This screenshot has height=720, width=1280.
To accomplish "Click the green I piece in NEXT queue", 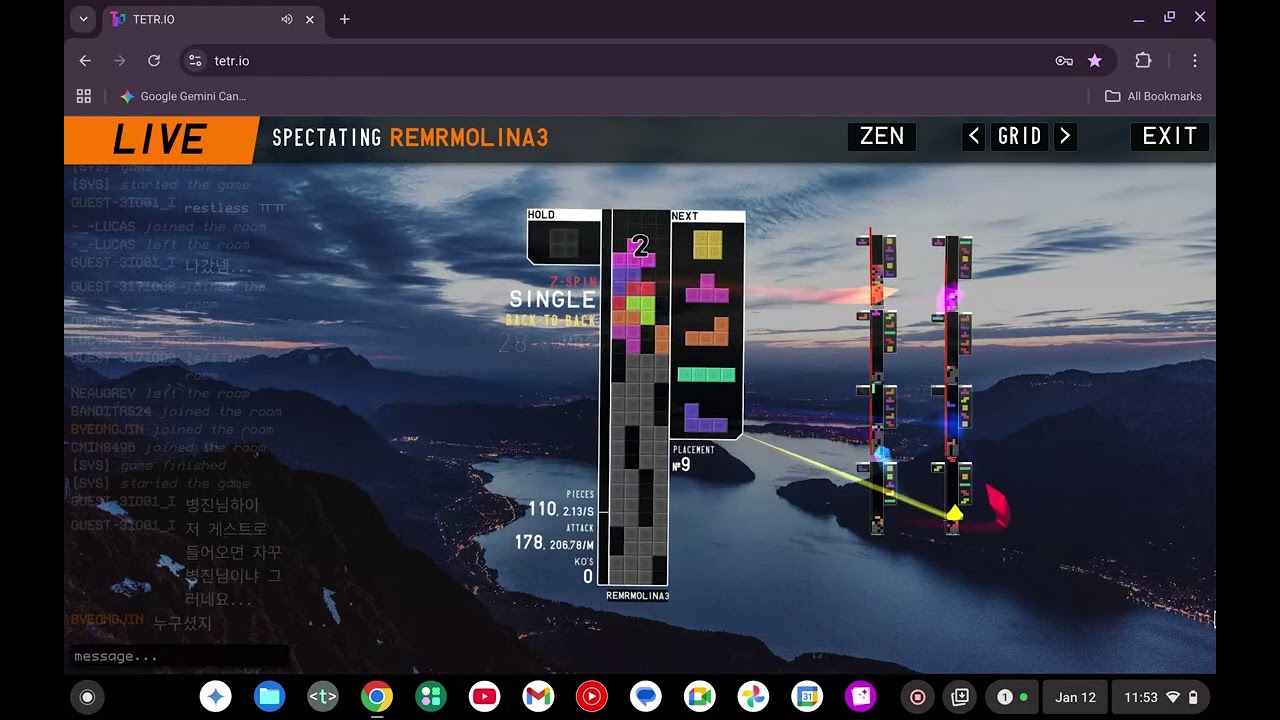I will pos(706,374).
